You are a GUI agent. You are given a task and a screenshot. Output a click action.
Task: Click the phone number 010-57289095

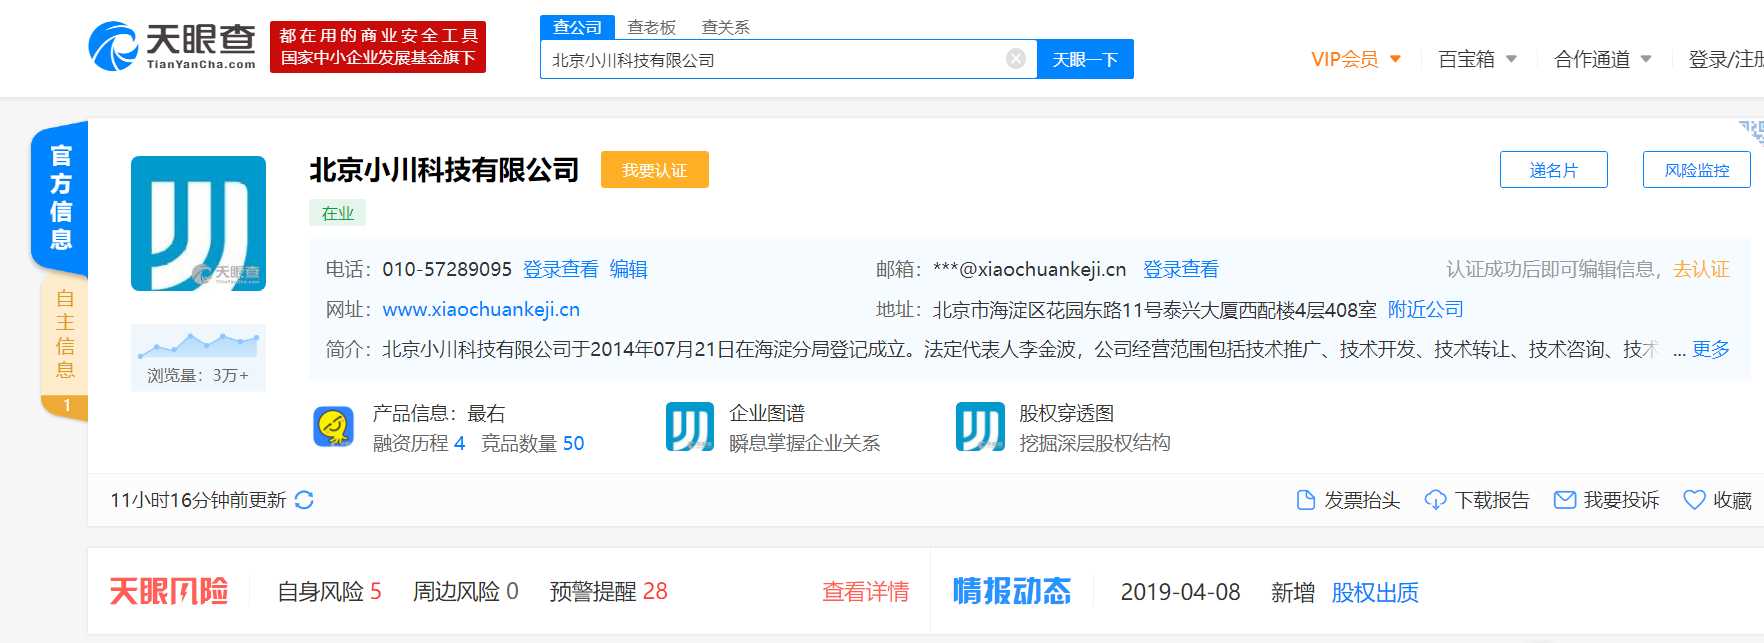coord(447,269)
